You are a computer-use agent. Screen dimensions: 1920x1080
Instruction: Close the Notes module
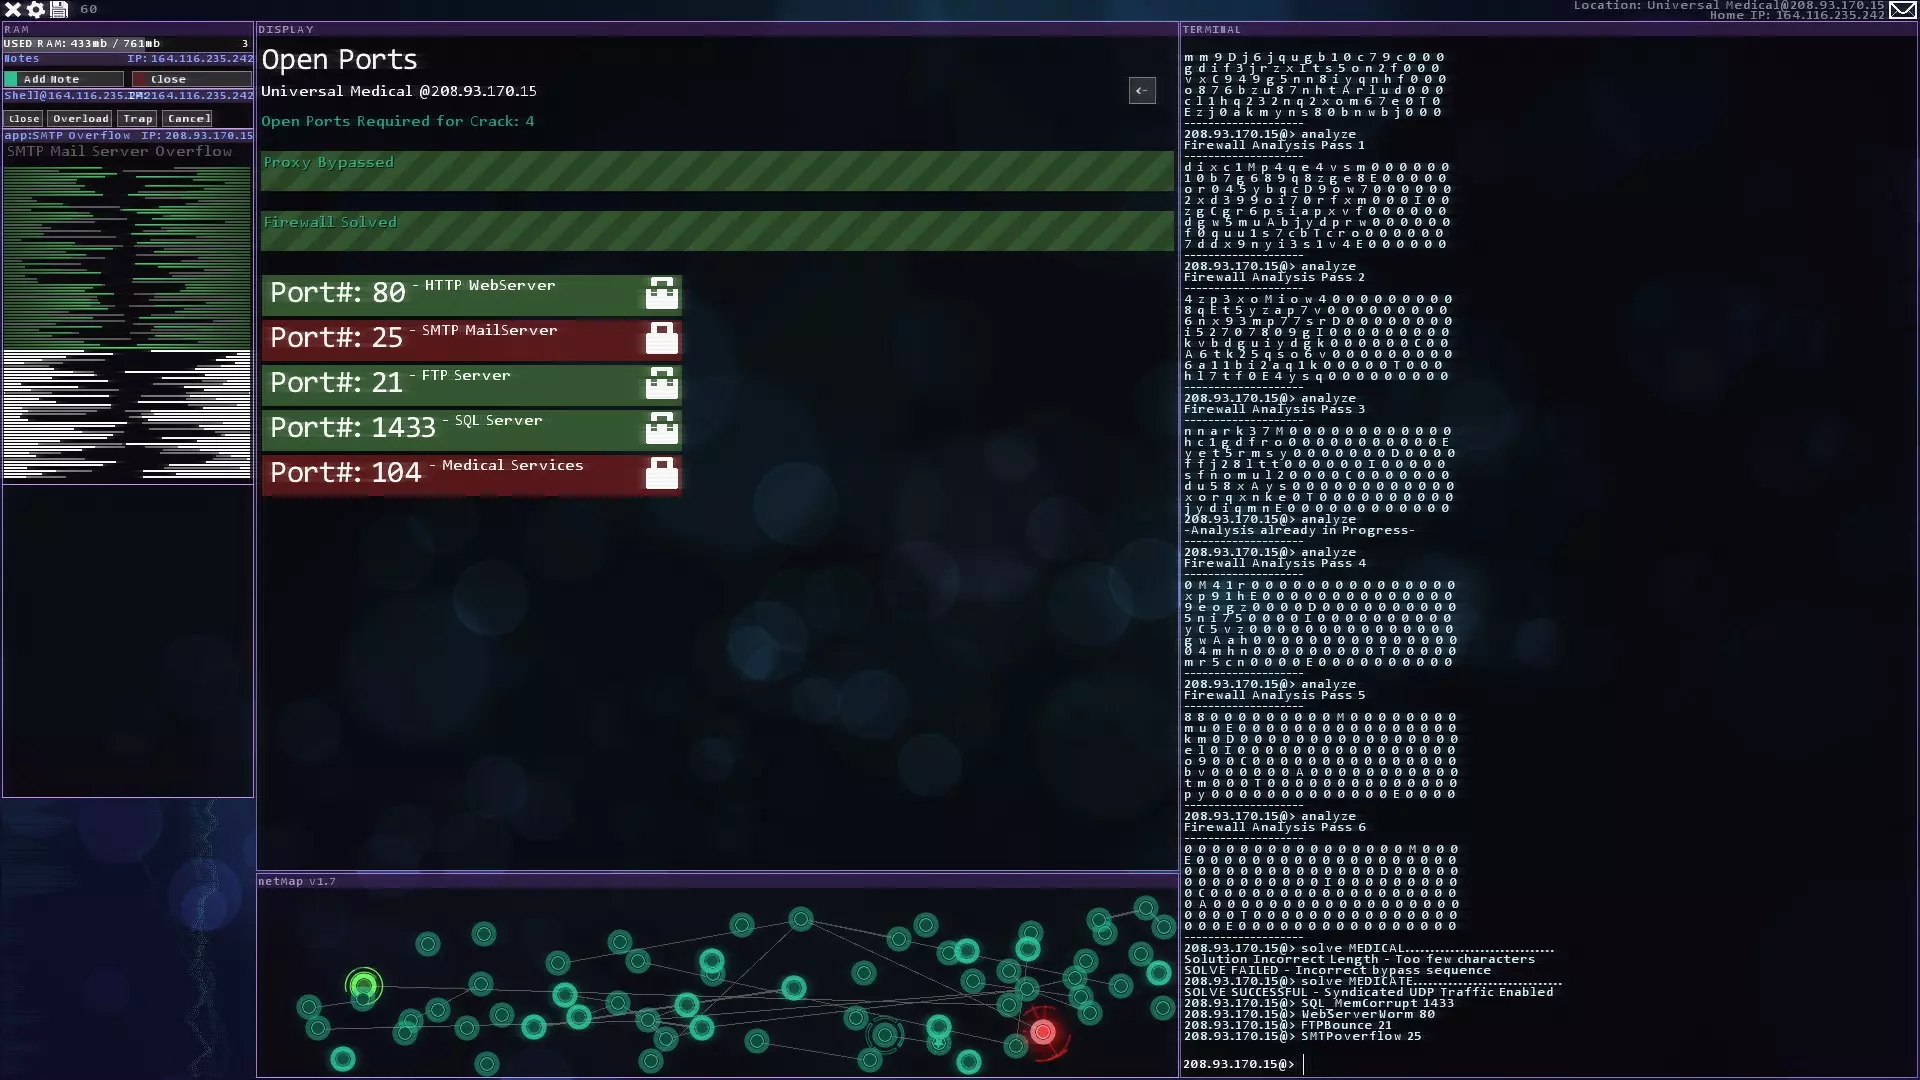pos(190,79)
